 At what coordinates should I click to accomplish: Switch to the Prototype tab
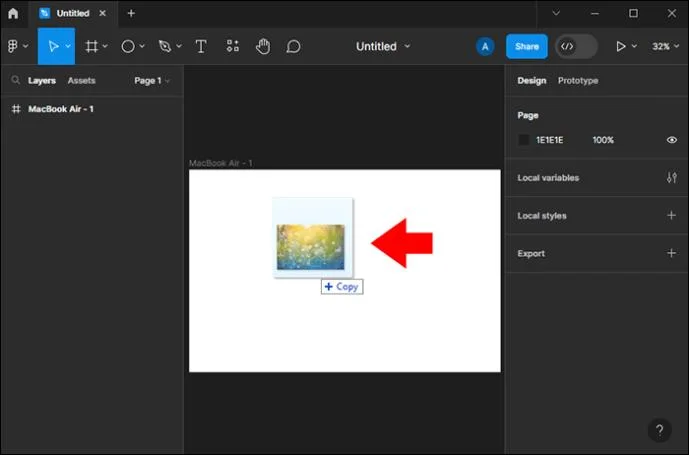(x=577, y=80)
